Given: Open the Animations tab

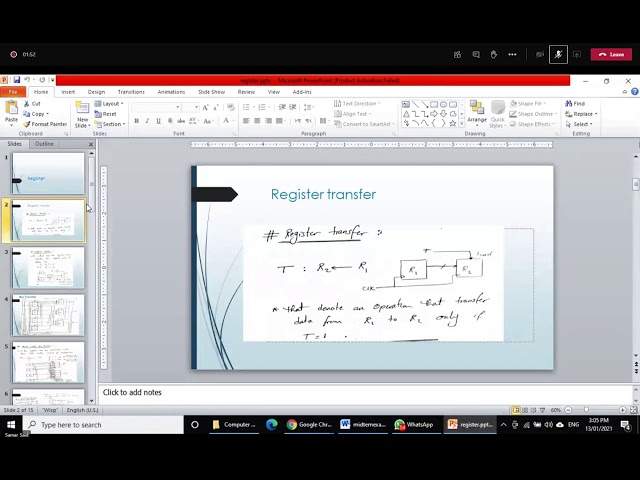Looking at the screenshot, I should pyautogui.click(x=171, y=92).
